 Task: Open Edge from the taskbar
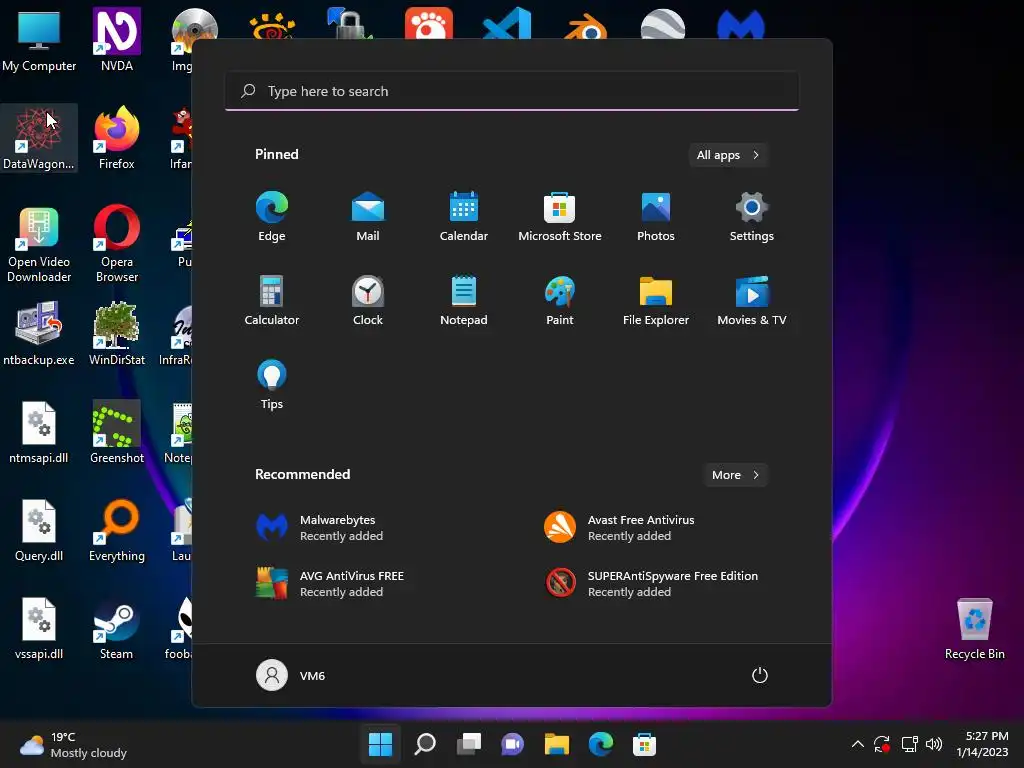tap(601, 744)
